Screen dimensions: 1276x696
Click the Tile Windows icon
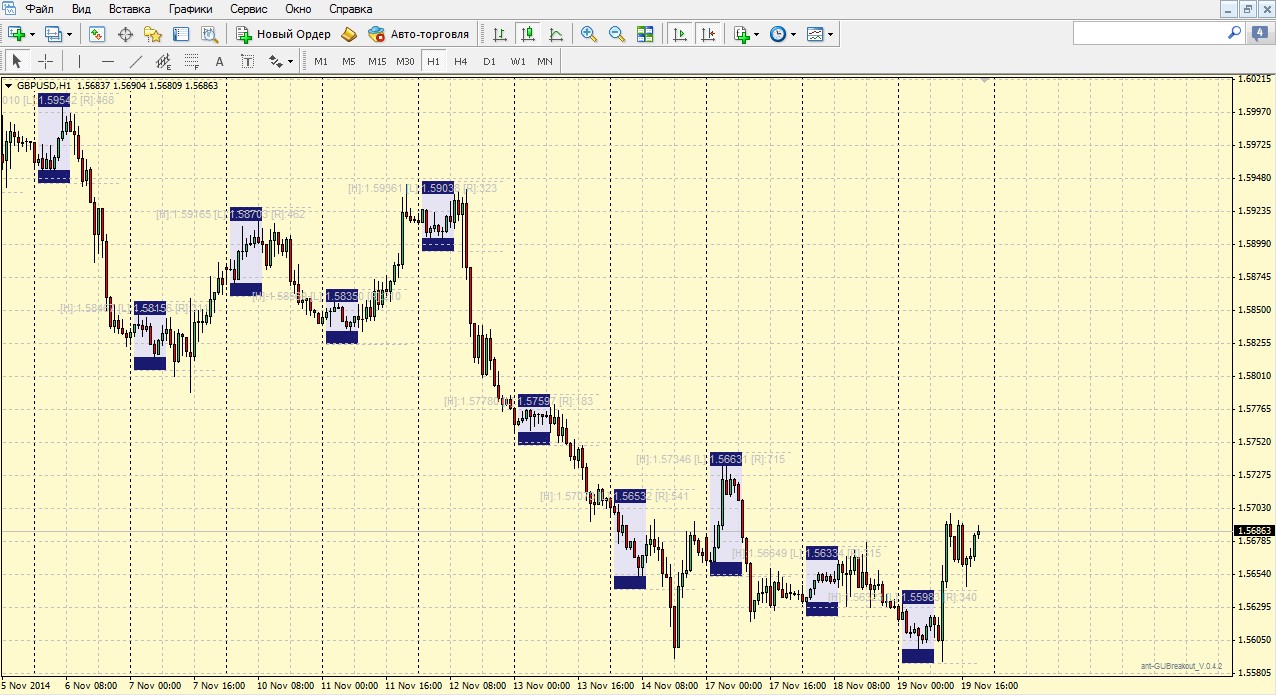pyautogui.click(x=645, y=34)
